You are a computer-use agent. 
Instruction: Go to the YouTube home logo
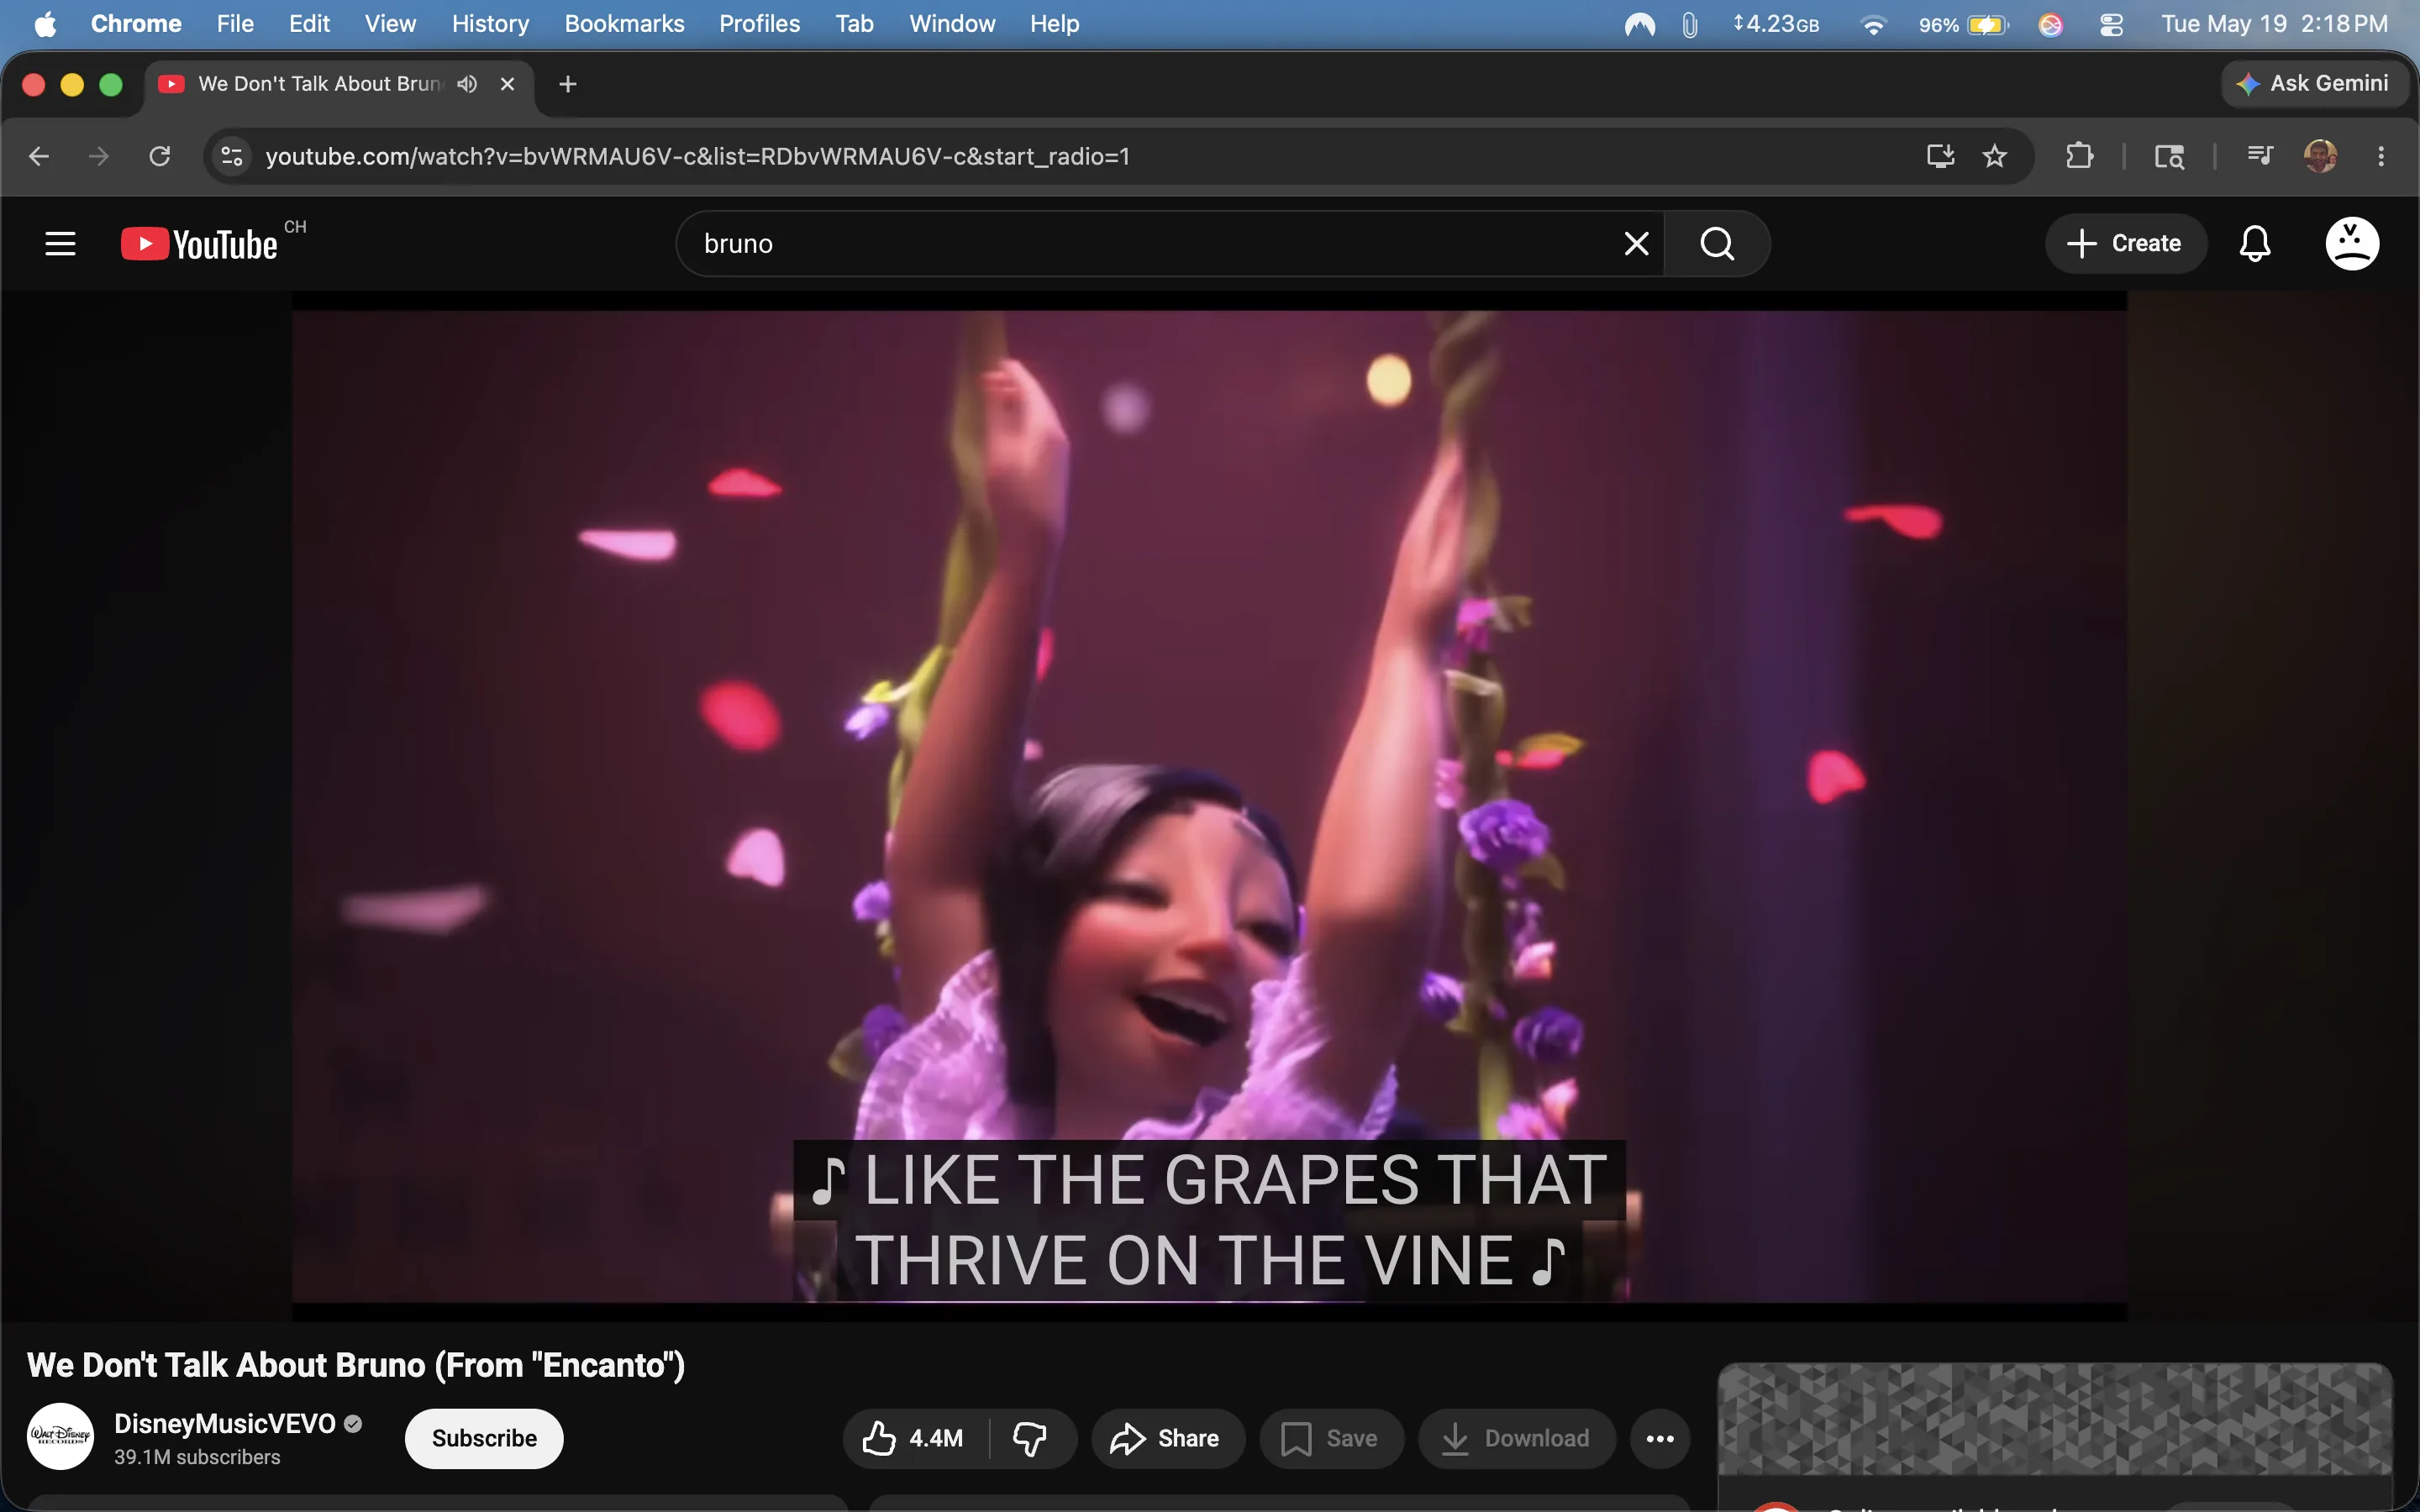[x=199, y=244]
